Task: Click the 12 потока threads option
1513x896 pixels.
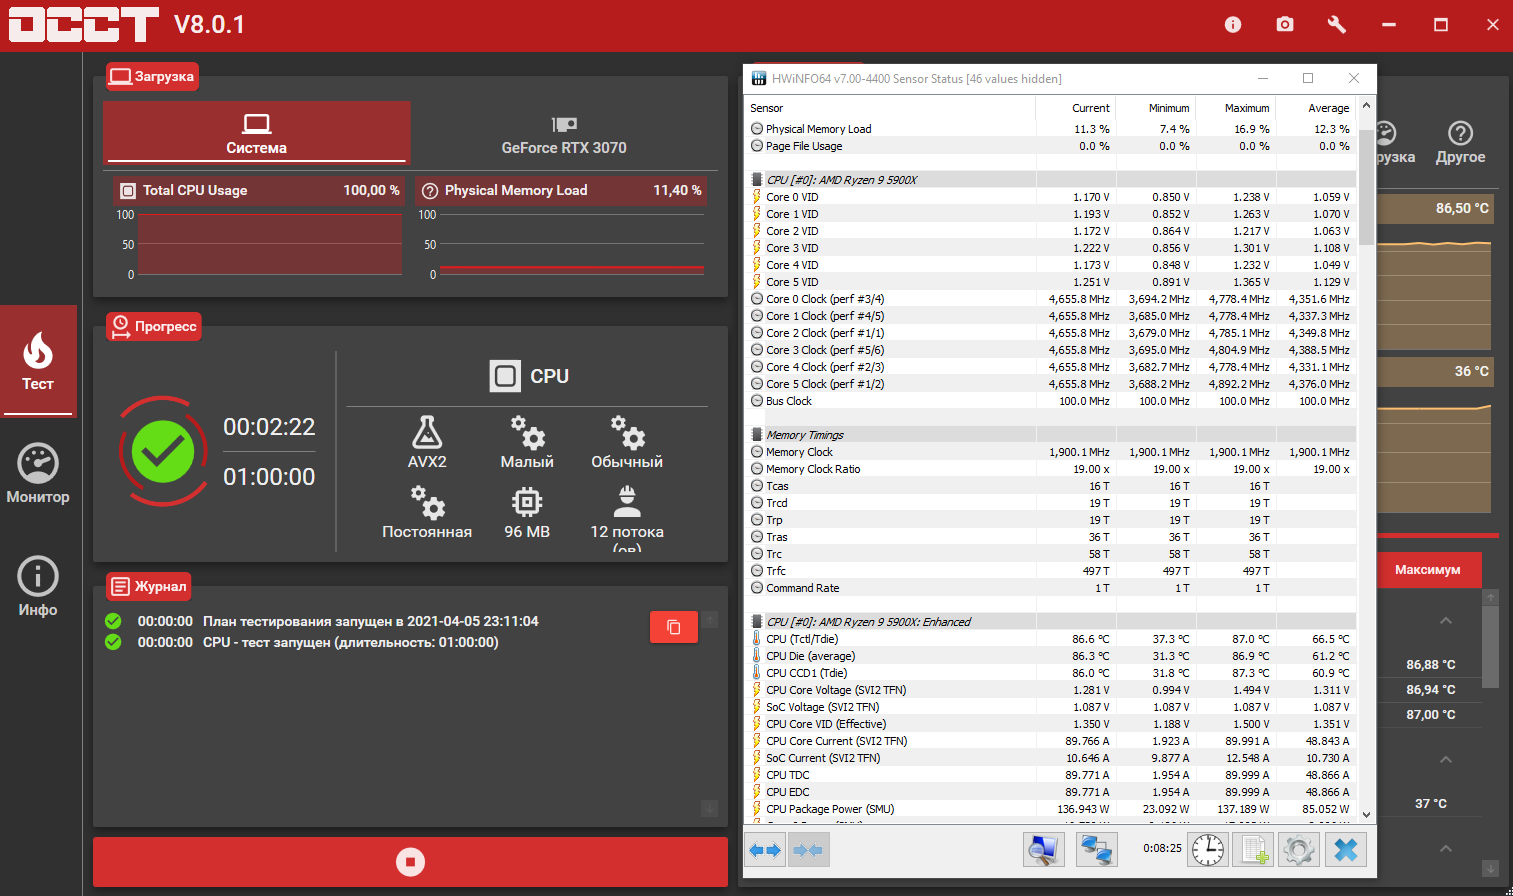Action: pyautogui.click(x=627, y=517)
